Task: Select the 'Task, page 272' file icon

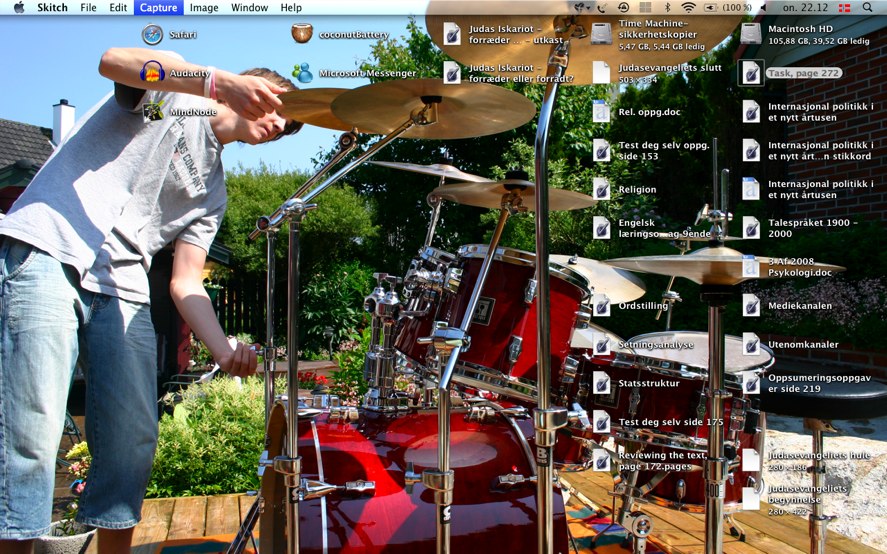Action: [751, 73]
